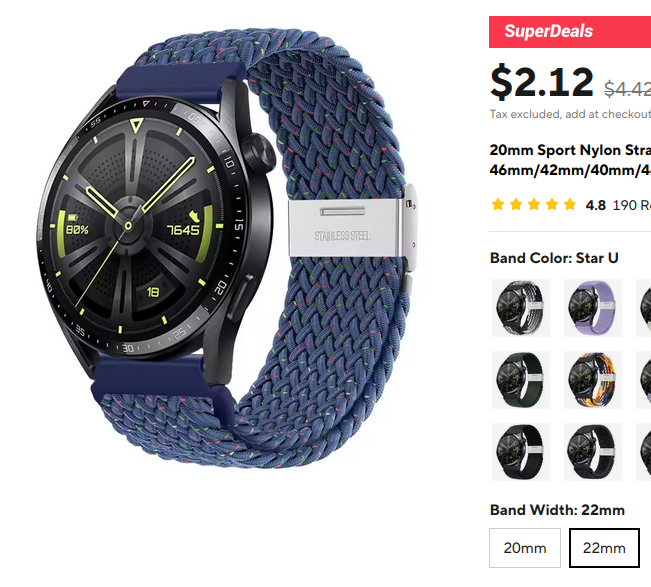
Task: Click the yellow star rating icons
Action: click(x=534, y=204)
